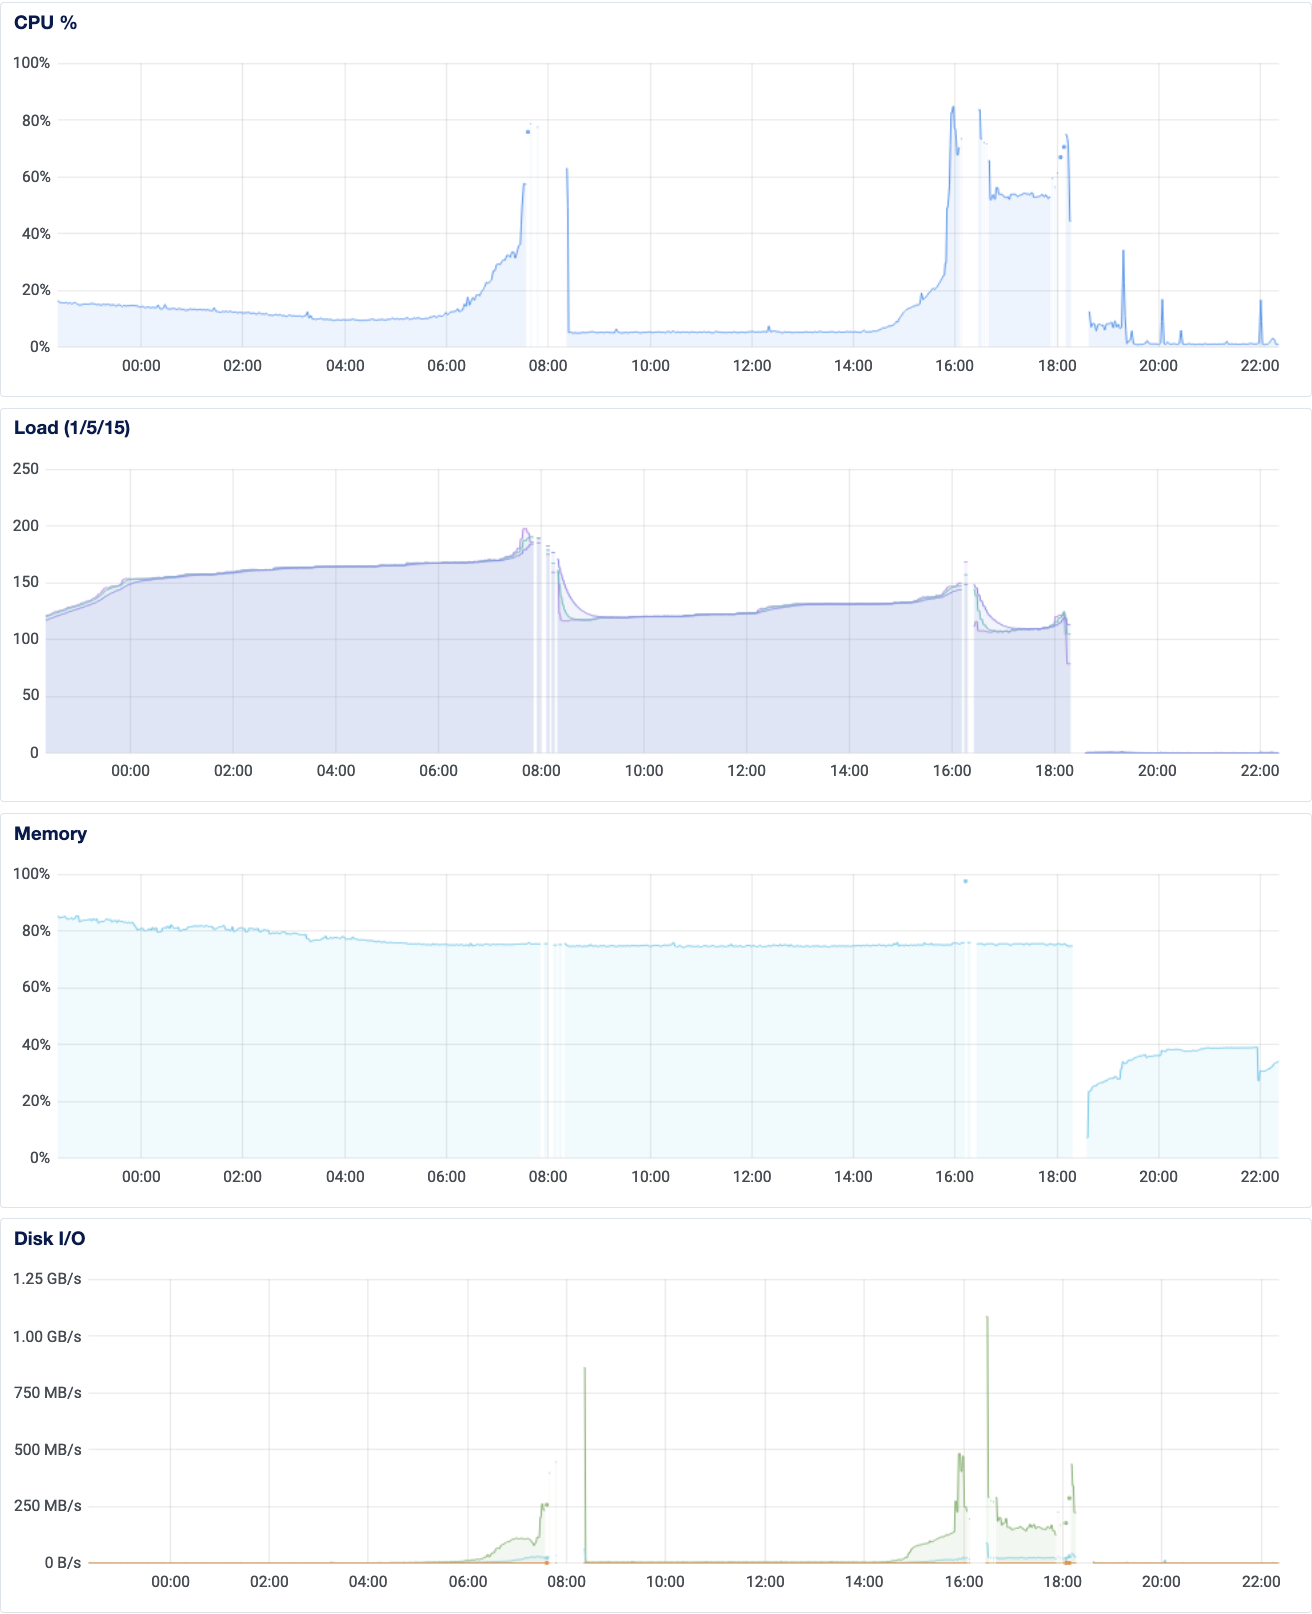Screen dimensions: 1312x1614
Task: Select the 100% label on Memory chart axis
Action: [32, 874]
